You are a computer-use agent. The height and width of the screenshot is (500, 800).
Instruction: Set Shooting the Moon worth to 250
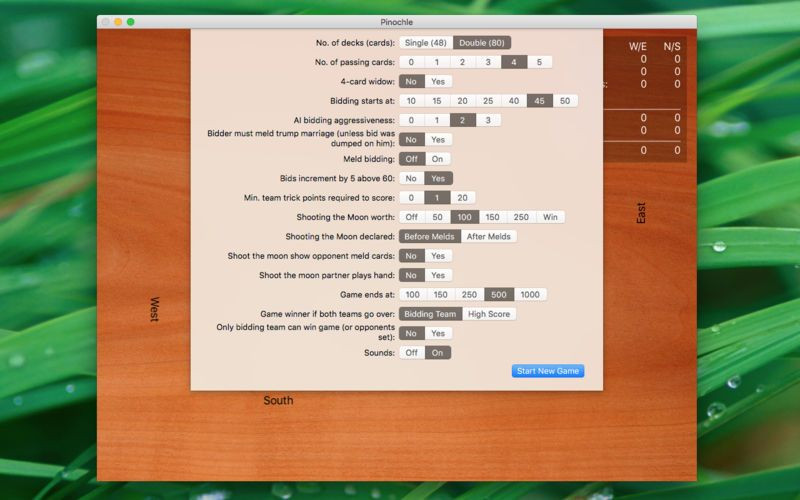tap(521, 217)
